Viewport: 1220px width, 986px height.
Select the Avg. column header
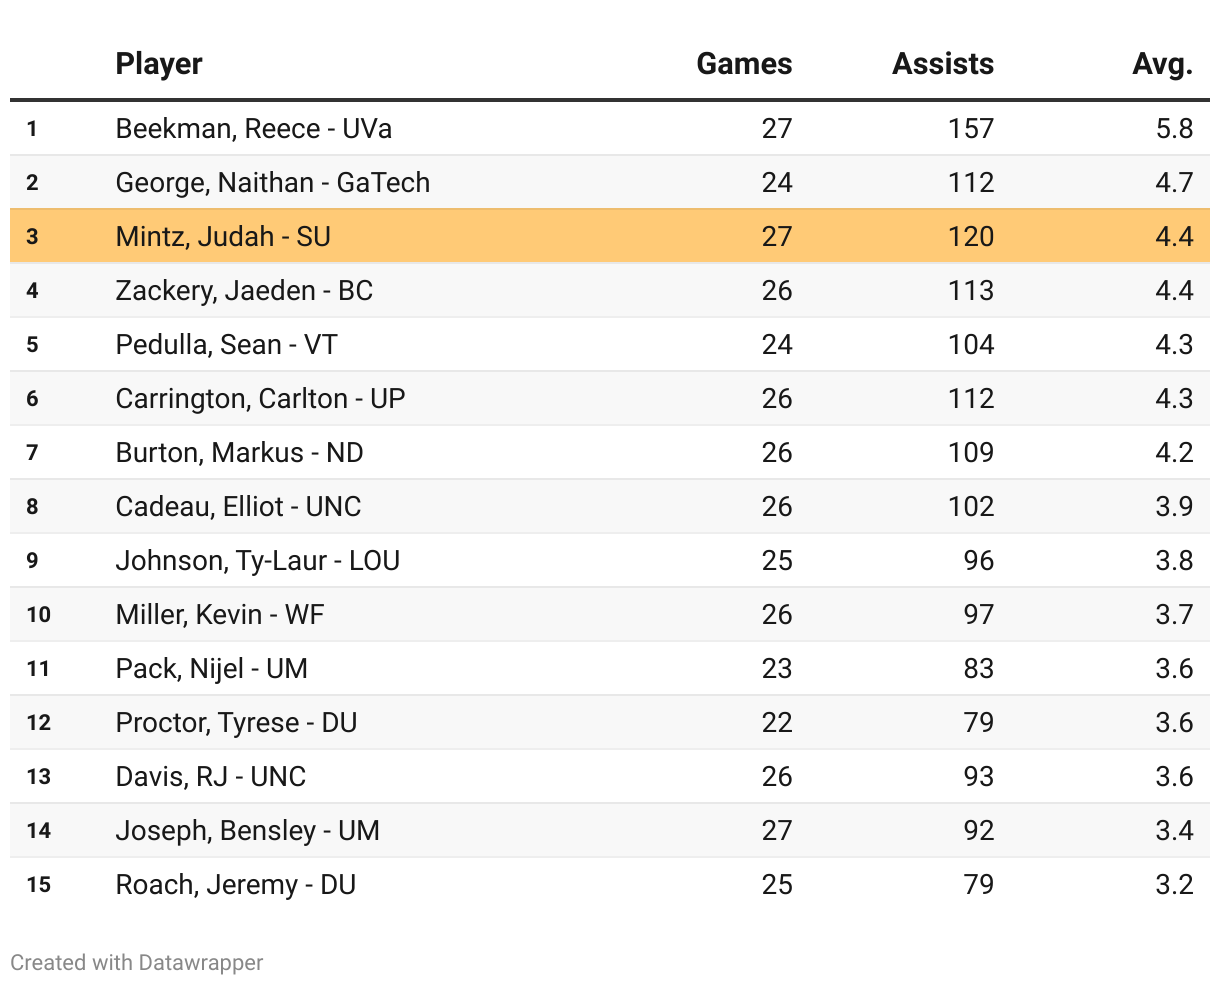pyautogui.click(x=1162, y=64)
